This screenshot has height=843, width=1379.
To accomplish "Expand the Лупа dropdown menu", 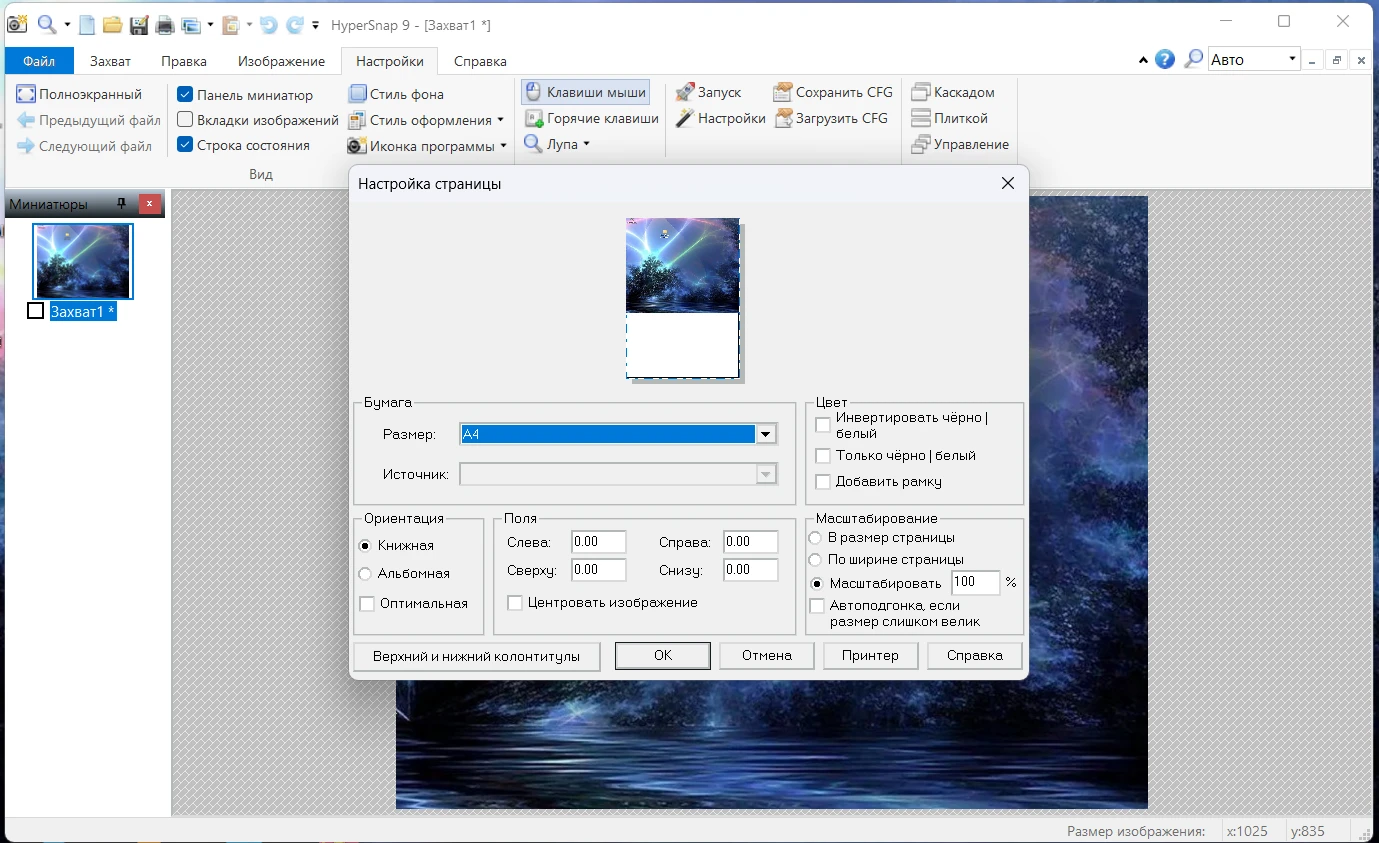I will click(x=586, y=144).
